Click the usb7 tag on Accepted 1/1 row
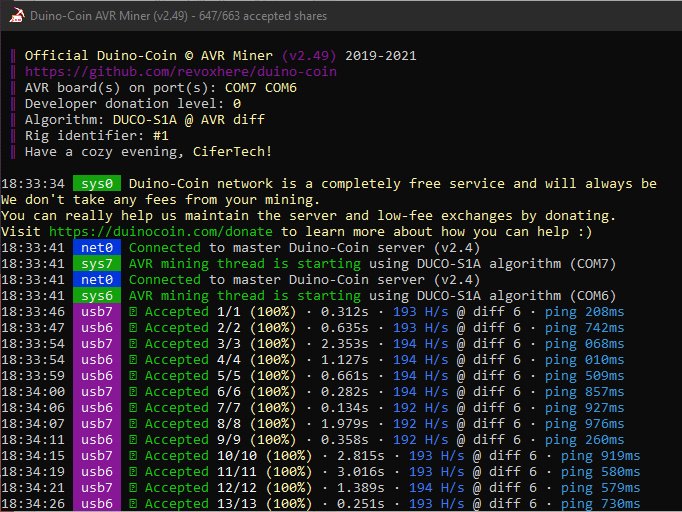The height and width of the screenshot is (512, 682). click(97, 311)
